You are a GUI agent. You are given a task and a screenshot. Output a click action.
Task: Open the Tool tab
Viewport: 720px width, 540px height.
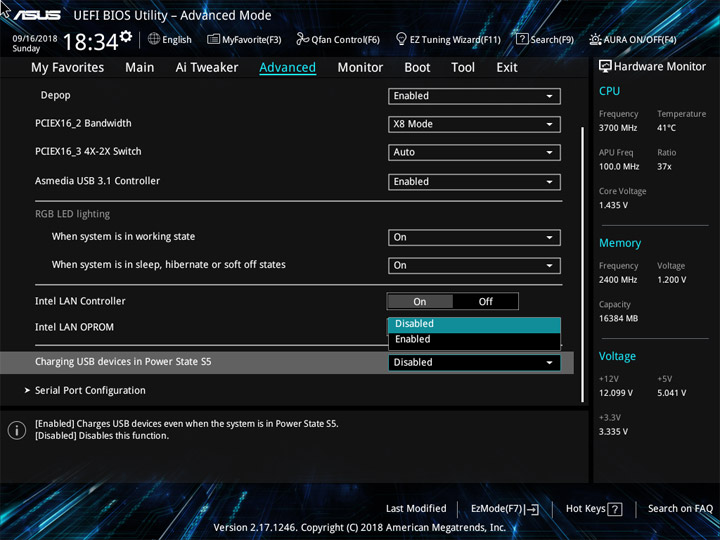(x=463, y=68)
